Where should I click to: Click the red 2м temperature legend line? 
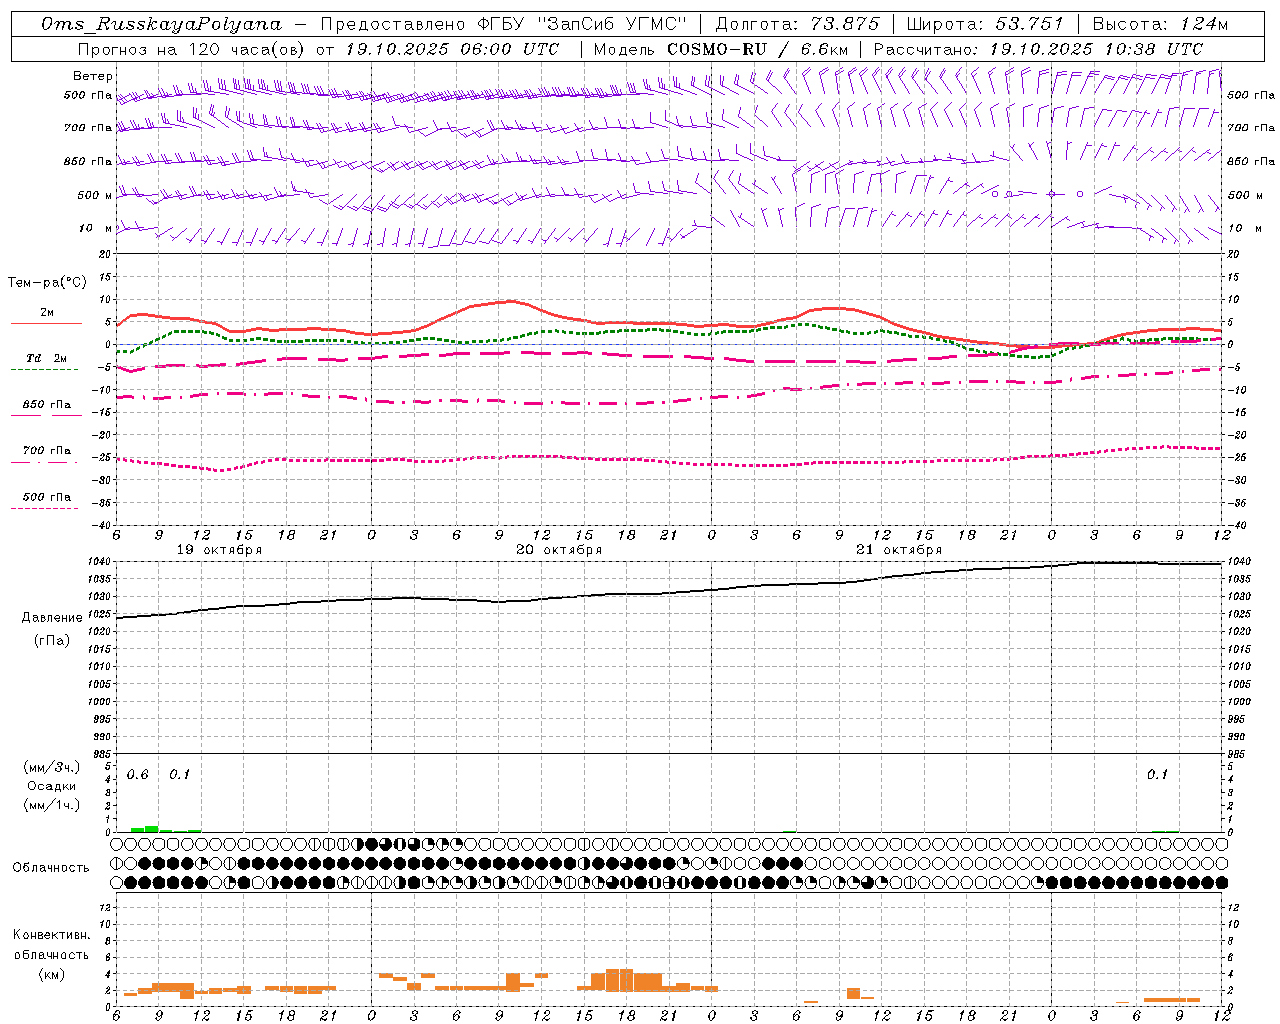coord(46,323)
